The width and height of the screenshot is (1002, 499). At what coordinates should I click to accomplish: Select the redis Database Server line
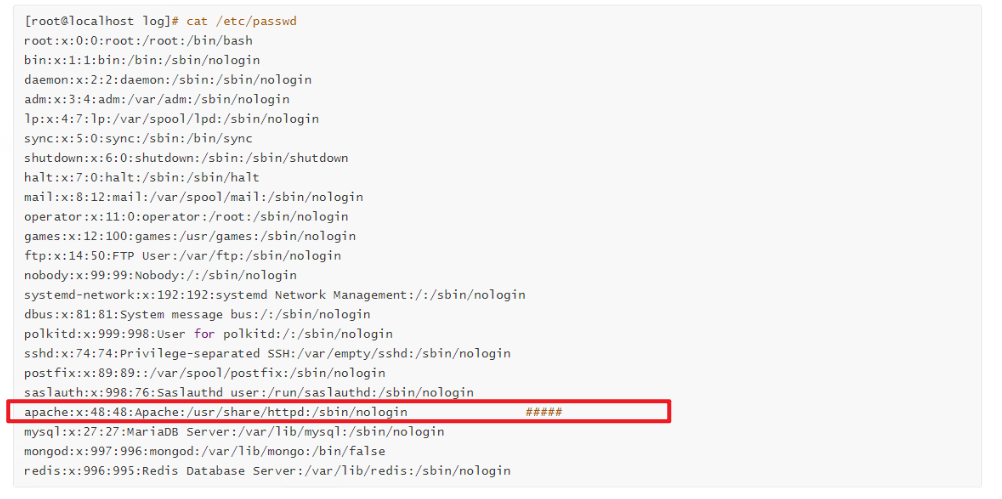coord(268,471)
